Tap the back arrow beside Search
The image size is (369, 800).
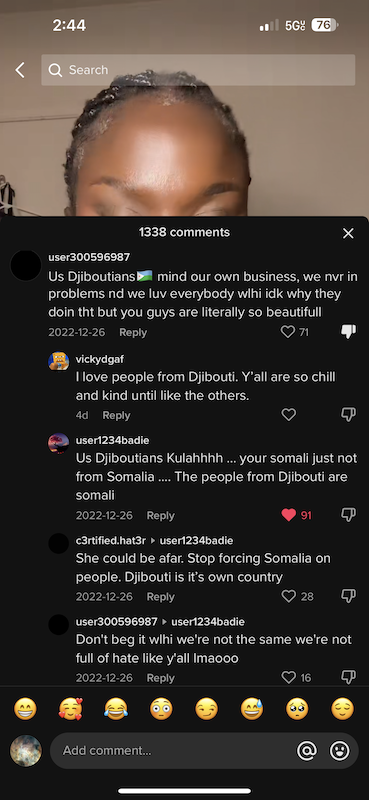pos(20,70)
